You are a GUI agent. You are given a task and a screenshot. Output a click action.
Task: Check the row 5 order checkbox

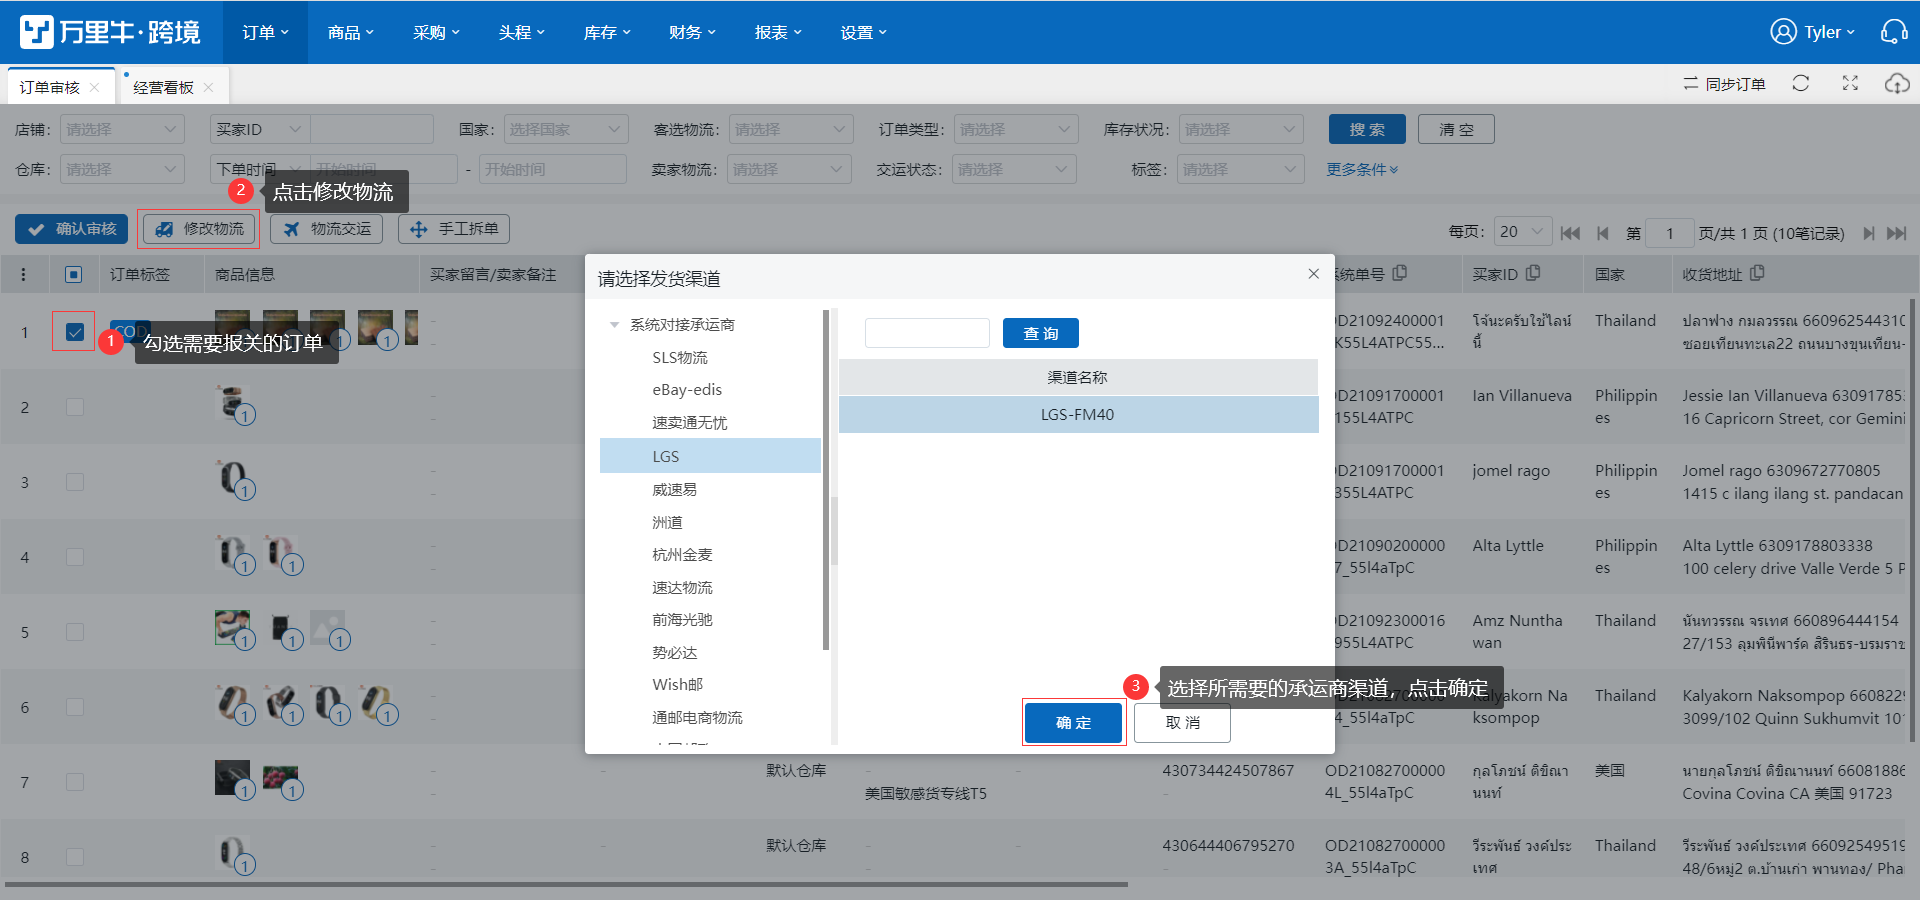(x=74, y=632)
